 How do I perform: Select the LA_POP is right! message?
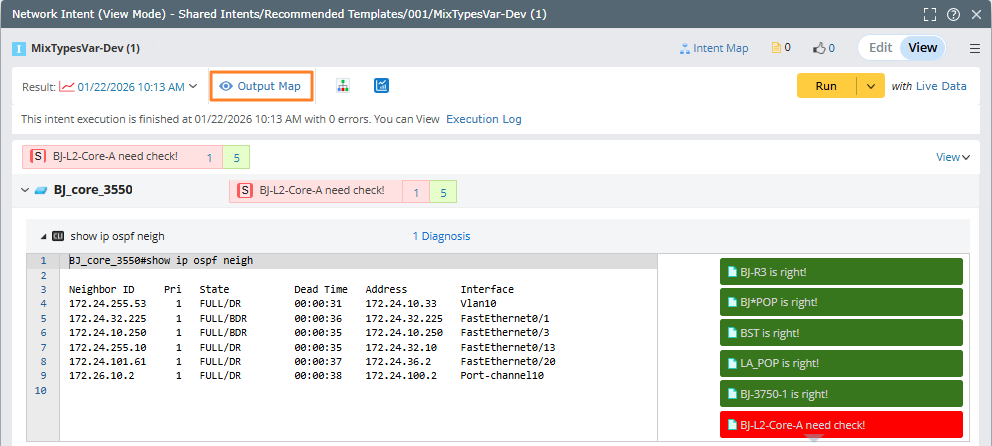pos(841,363)
